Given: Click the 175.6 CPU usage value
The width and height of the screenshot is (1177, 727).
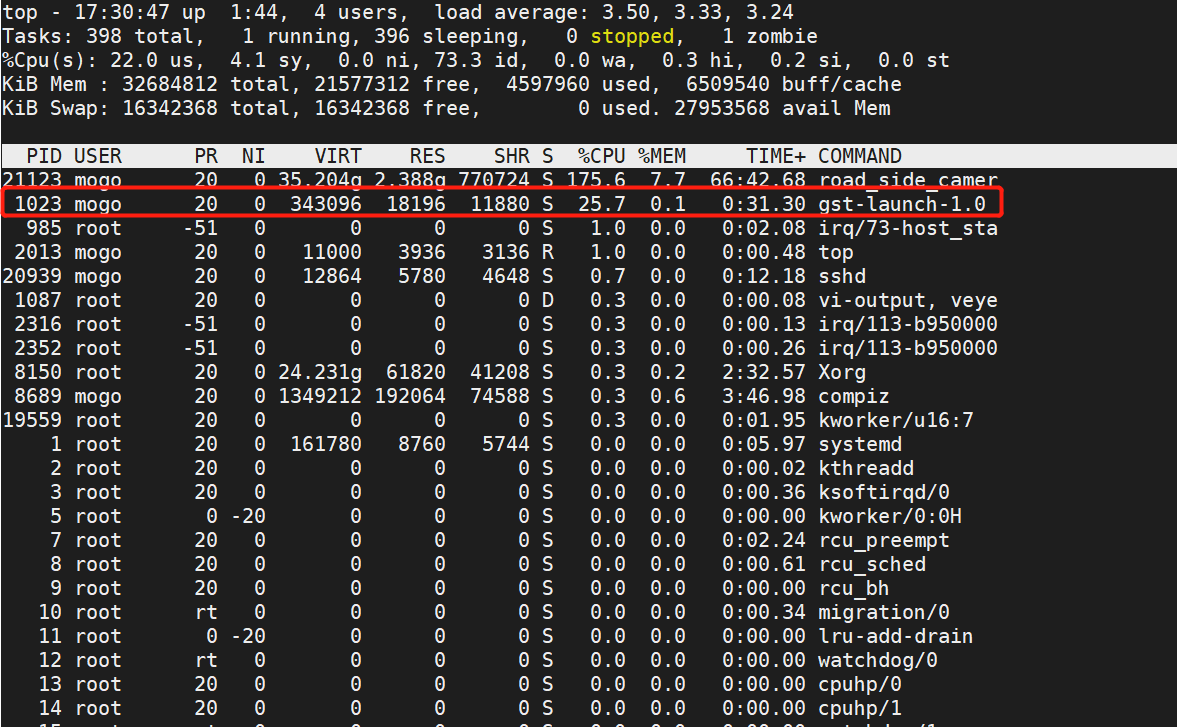Looking at the screenshot, I should tap(601, 180).
